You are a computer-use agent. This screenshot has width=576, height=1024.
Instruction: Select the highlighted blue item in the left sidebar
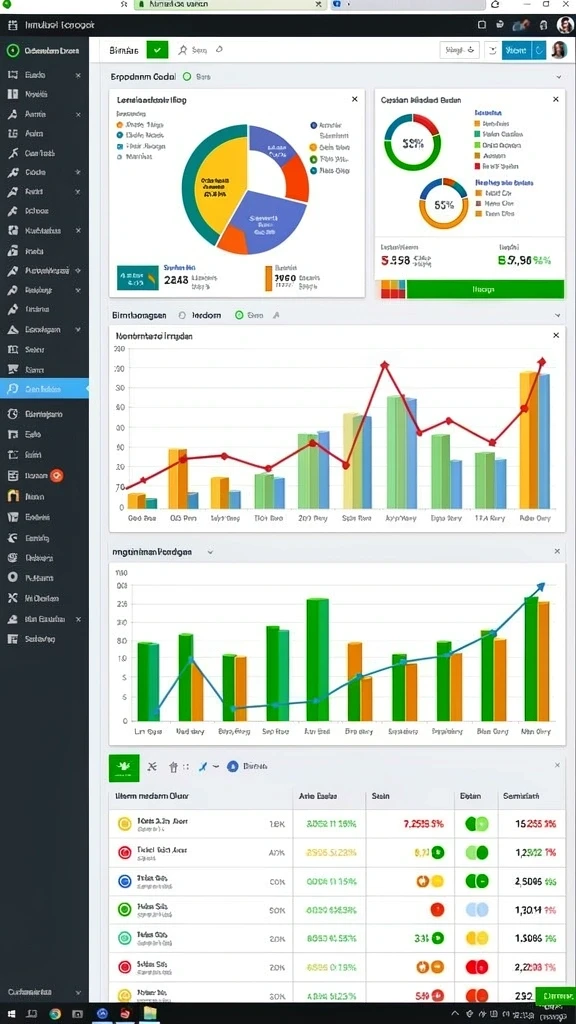tap(44, 389)
